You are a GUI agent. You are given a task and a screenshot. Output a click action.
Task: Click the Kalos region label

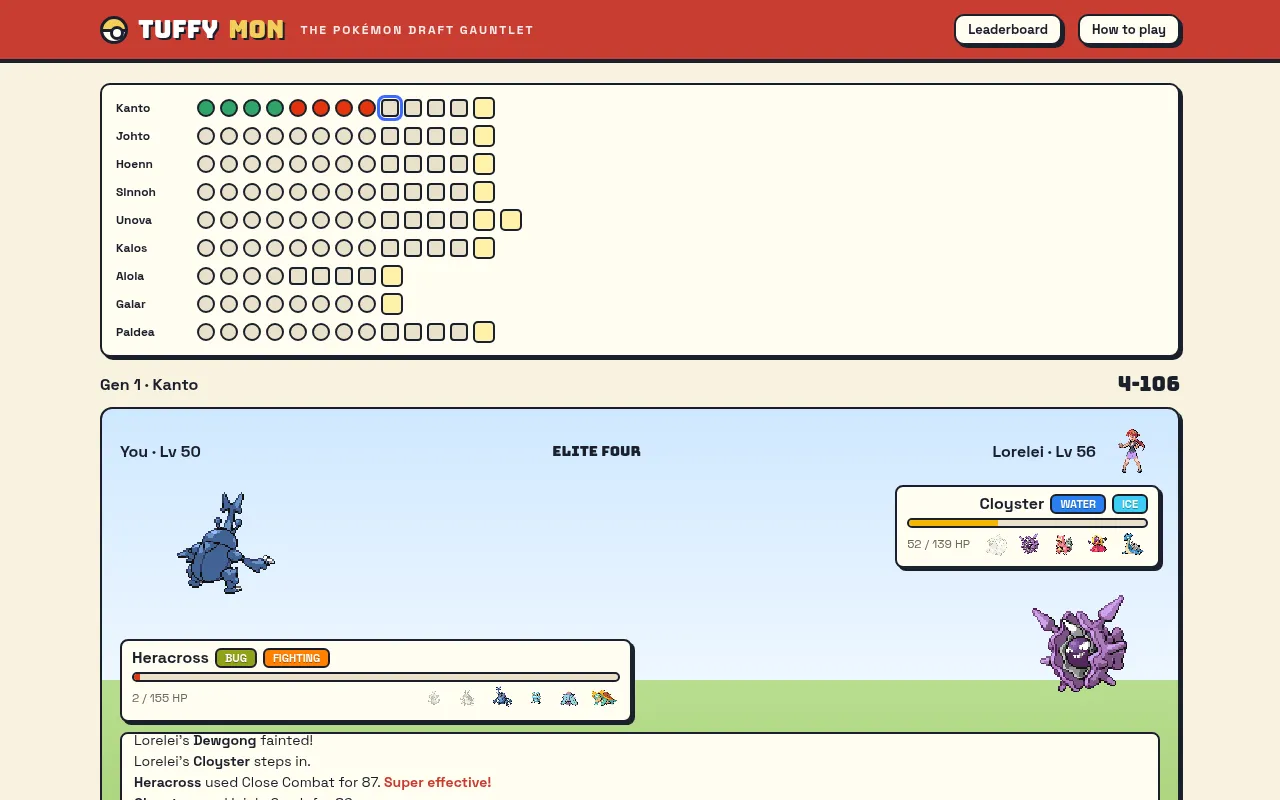tap(131, 248)
